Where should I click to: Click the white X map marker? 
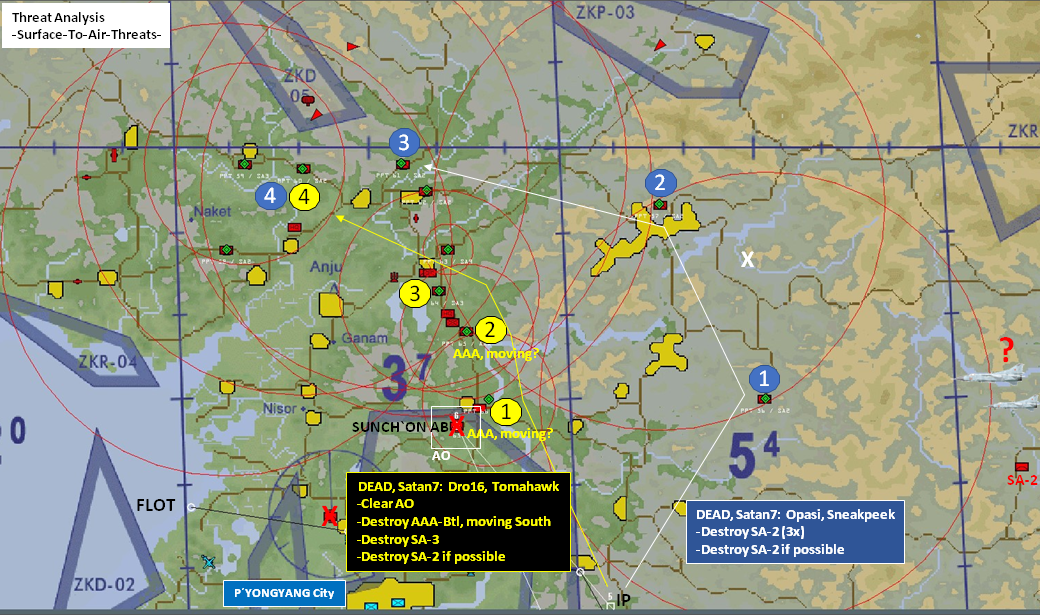[748, 259]
